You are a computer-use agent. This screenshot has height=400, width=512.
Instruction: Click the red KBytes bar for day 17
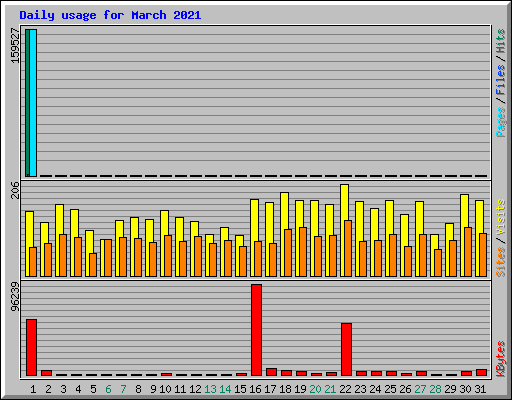(271, 372)
